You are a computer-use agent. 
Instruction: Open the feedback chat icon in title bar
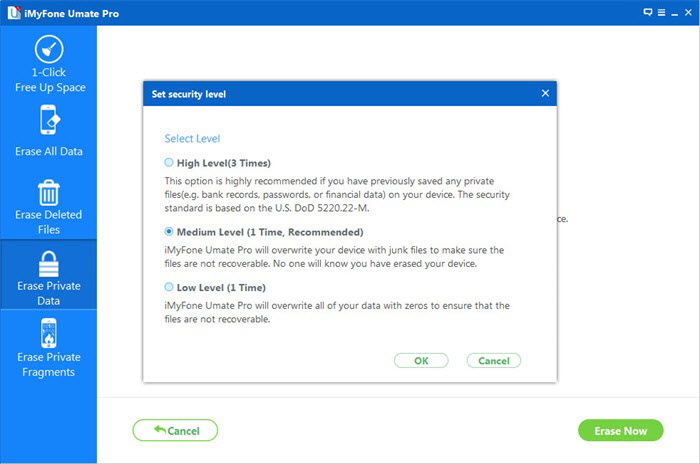[648, 12]
